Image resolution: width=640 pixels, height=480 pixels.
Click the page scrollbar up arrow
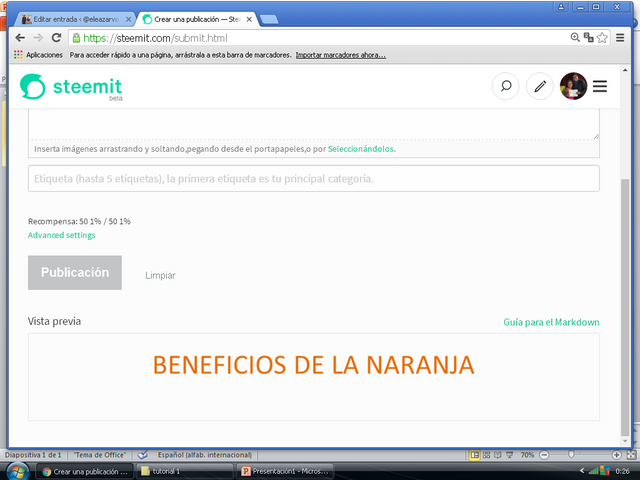pyautogui.click(x=625, y=70)
